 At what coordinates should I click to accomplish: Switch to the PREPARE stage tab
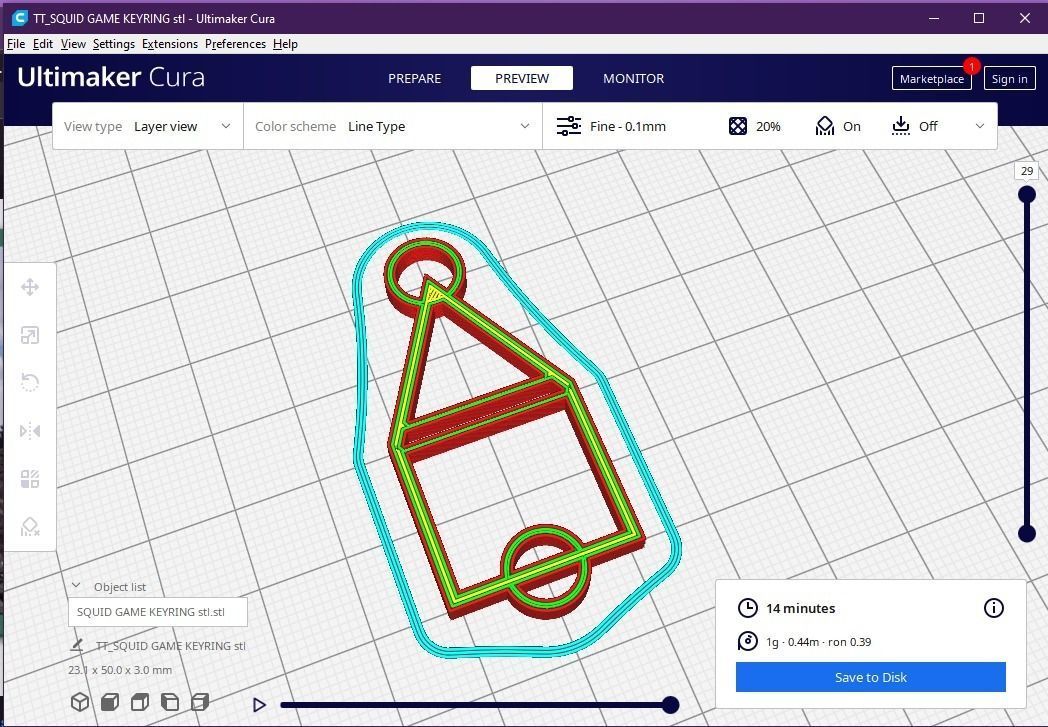click(414, 78)
